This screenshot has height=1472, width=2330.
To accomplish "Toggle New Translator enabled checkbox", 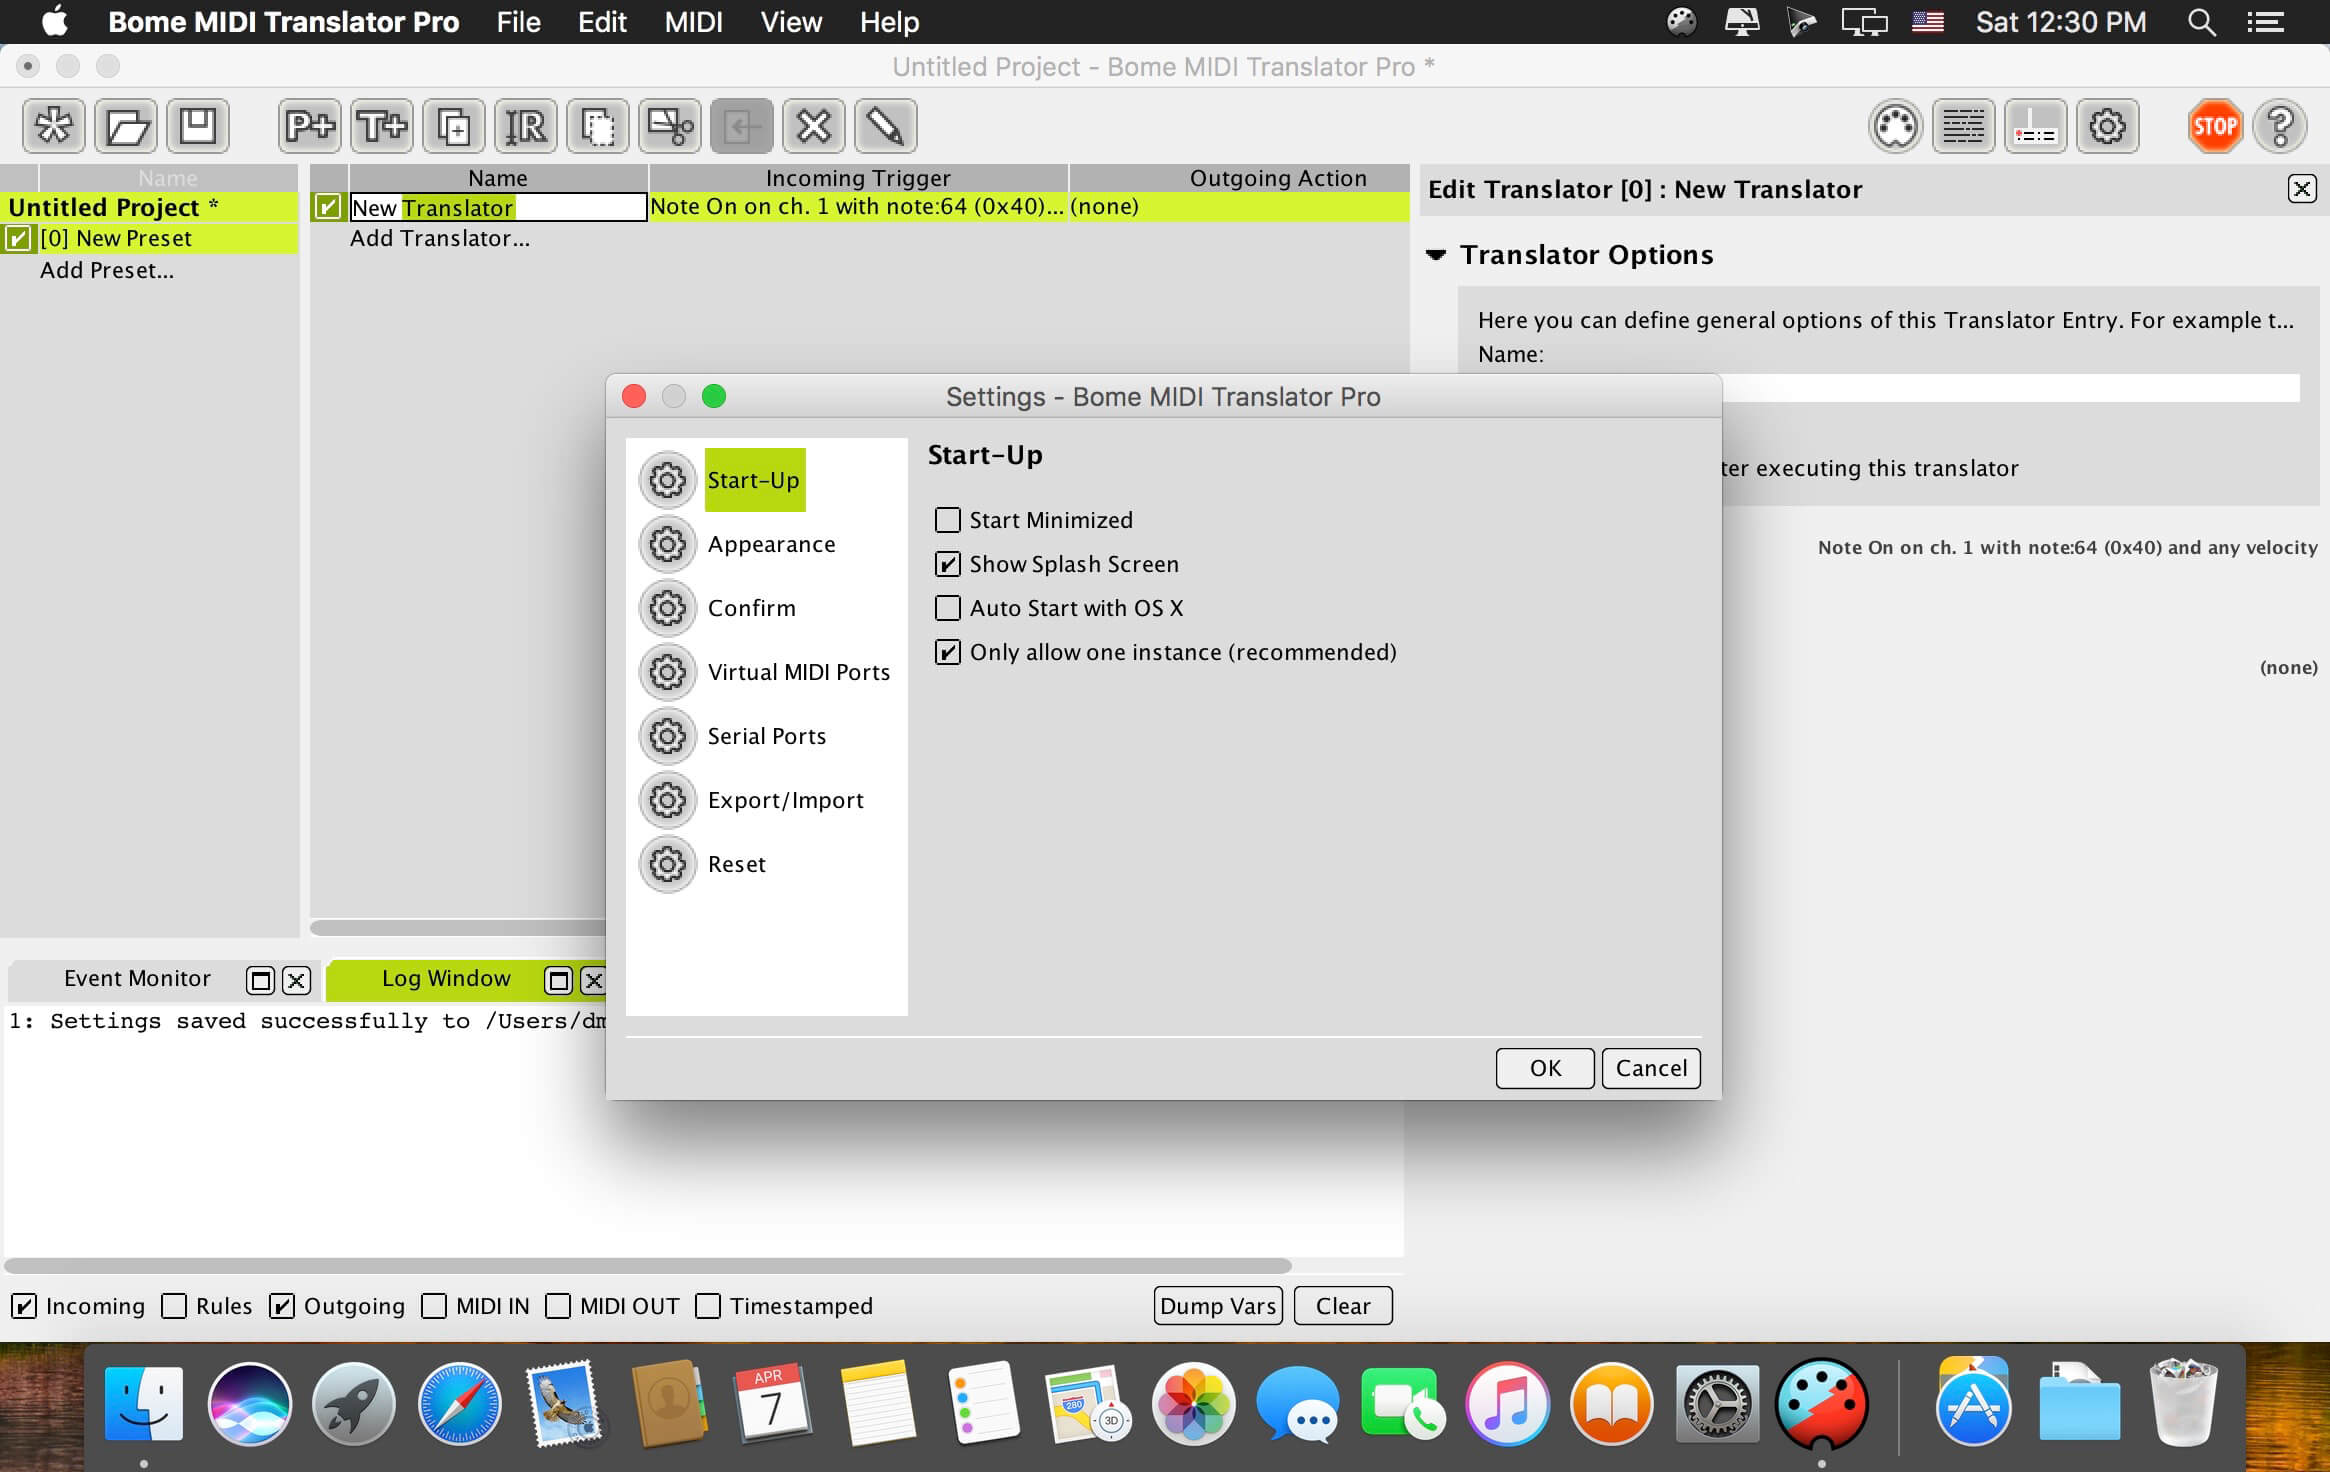I will click(328, 207).
